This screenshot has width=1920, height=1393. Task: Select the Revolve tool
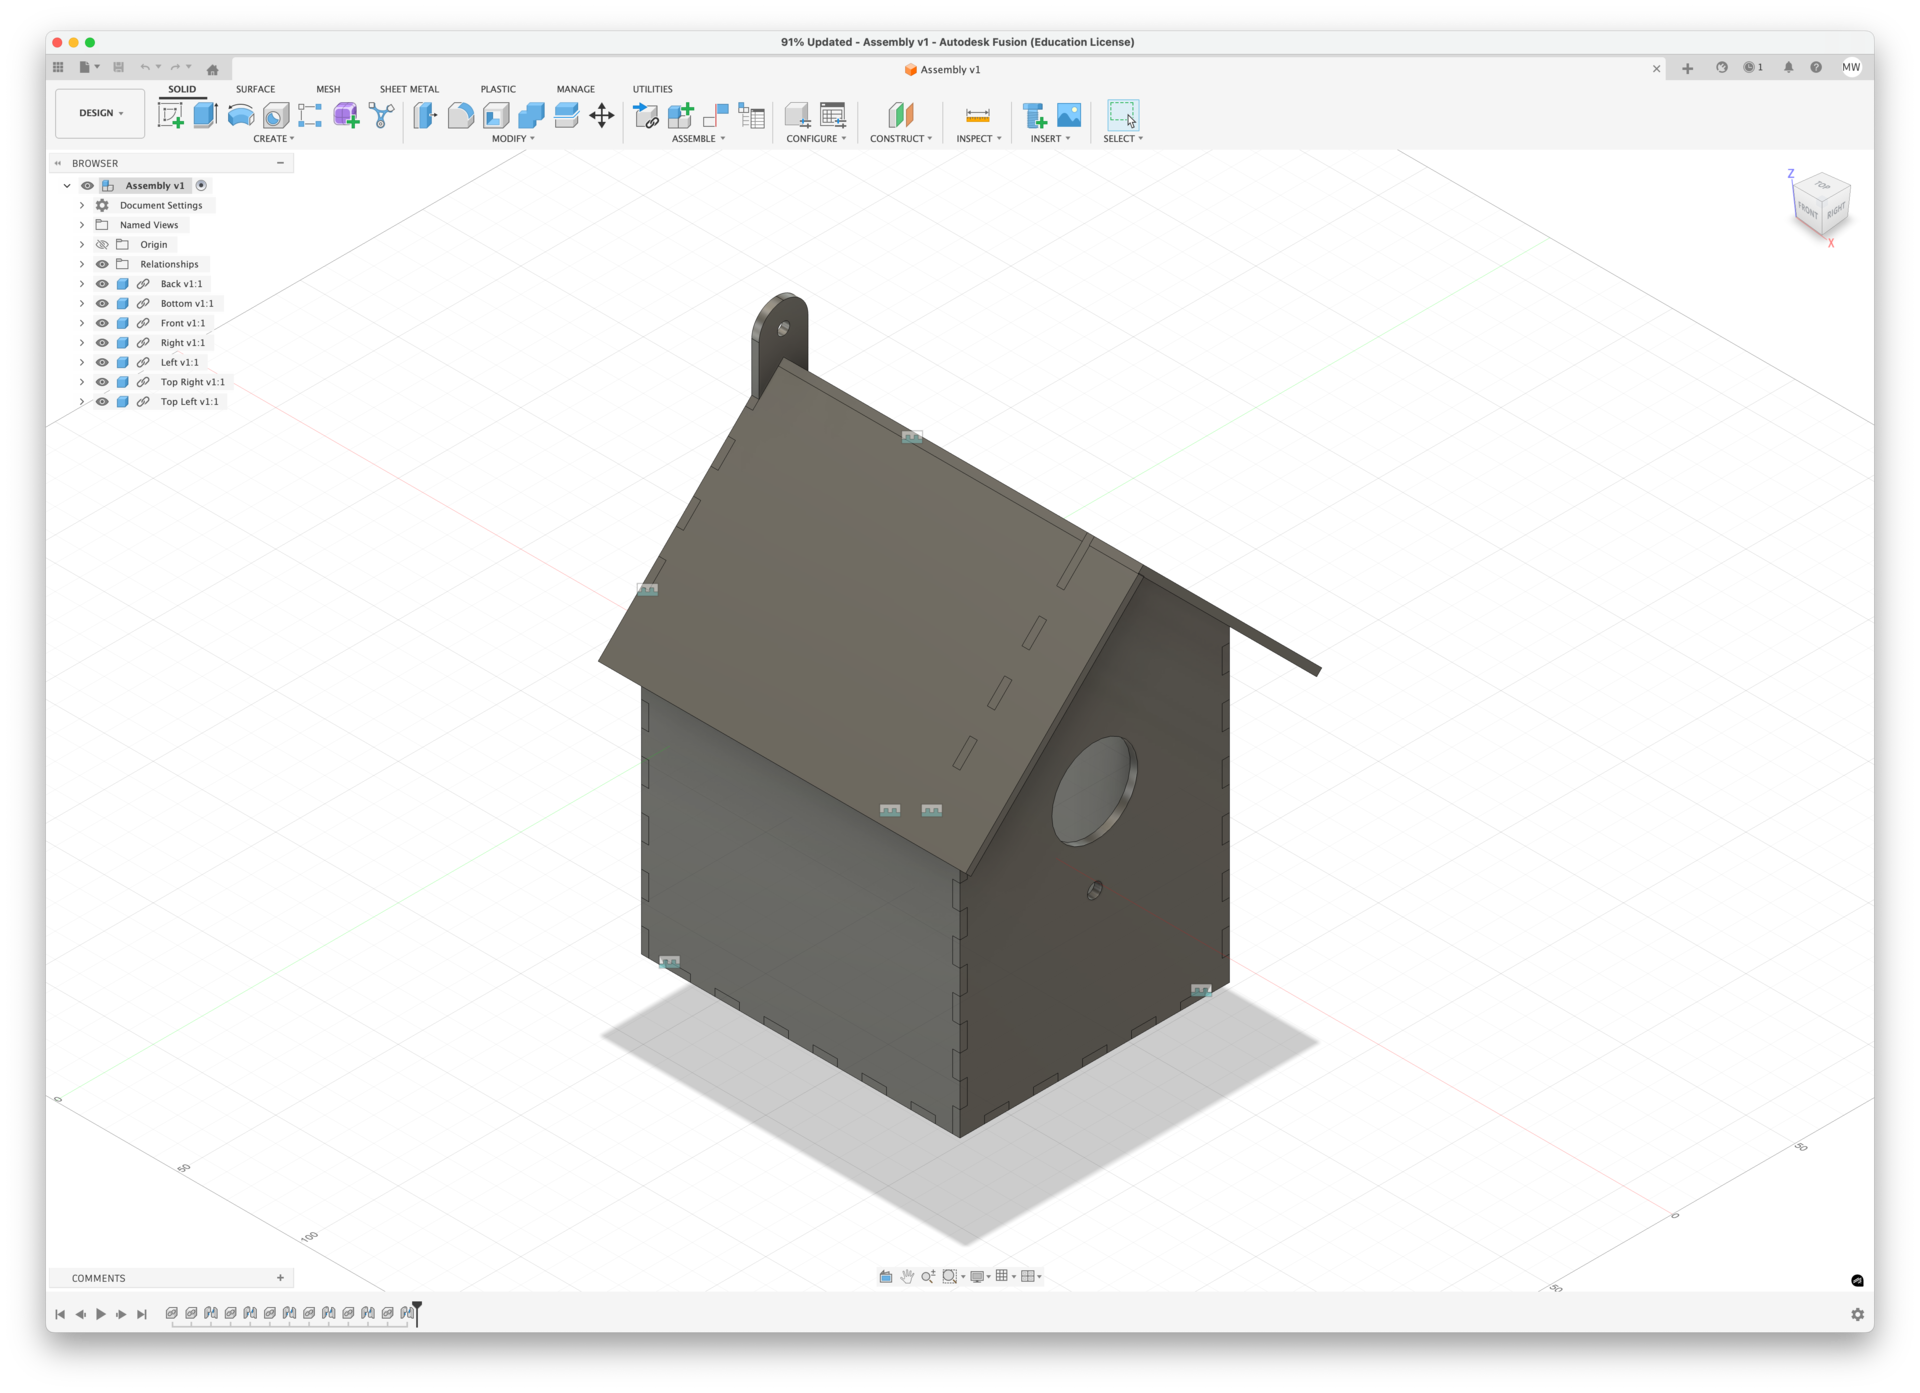coord(241,115)
